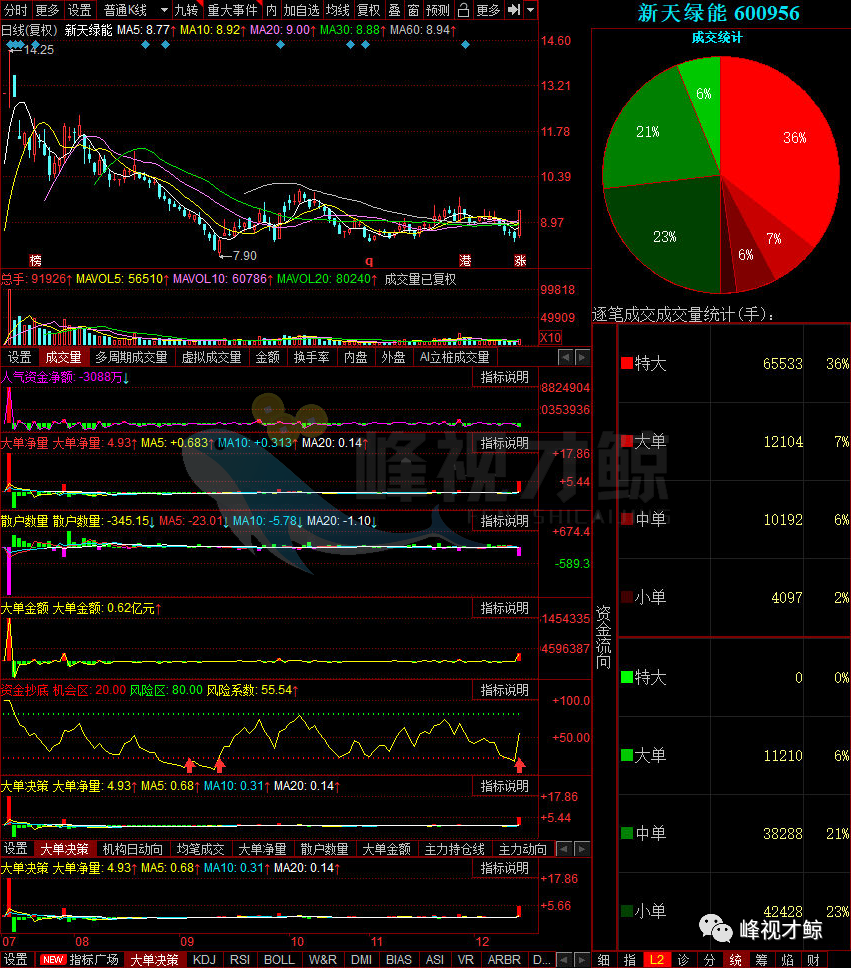Toggle 复权 price adjustment
Viewport: 851px width, 968px height.
point(369,10)
